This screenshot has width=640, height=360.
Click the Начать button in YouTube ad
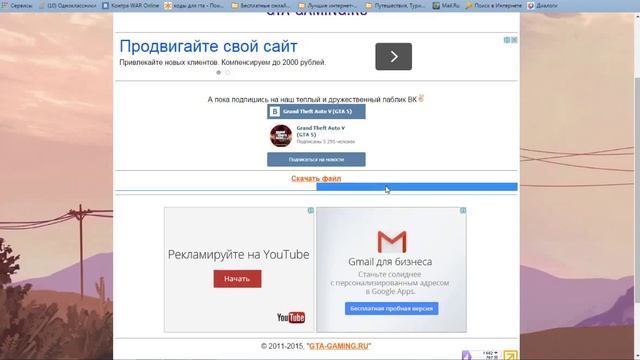[x=237, y=279]
